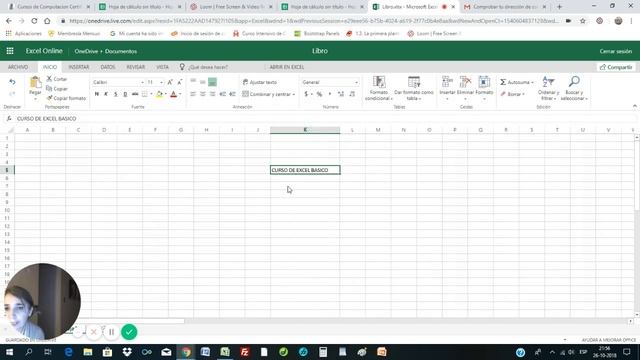Toggle middle vertical alignment
Viewport: 640px width, 360px height.
coord(203,82)
